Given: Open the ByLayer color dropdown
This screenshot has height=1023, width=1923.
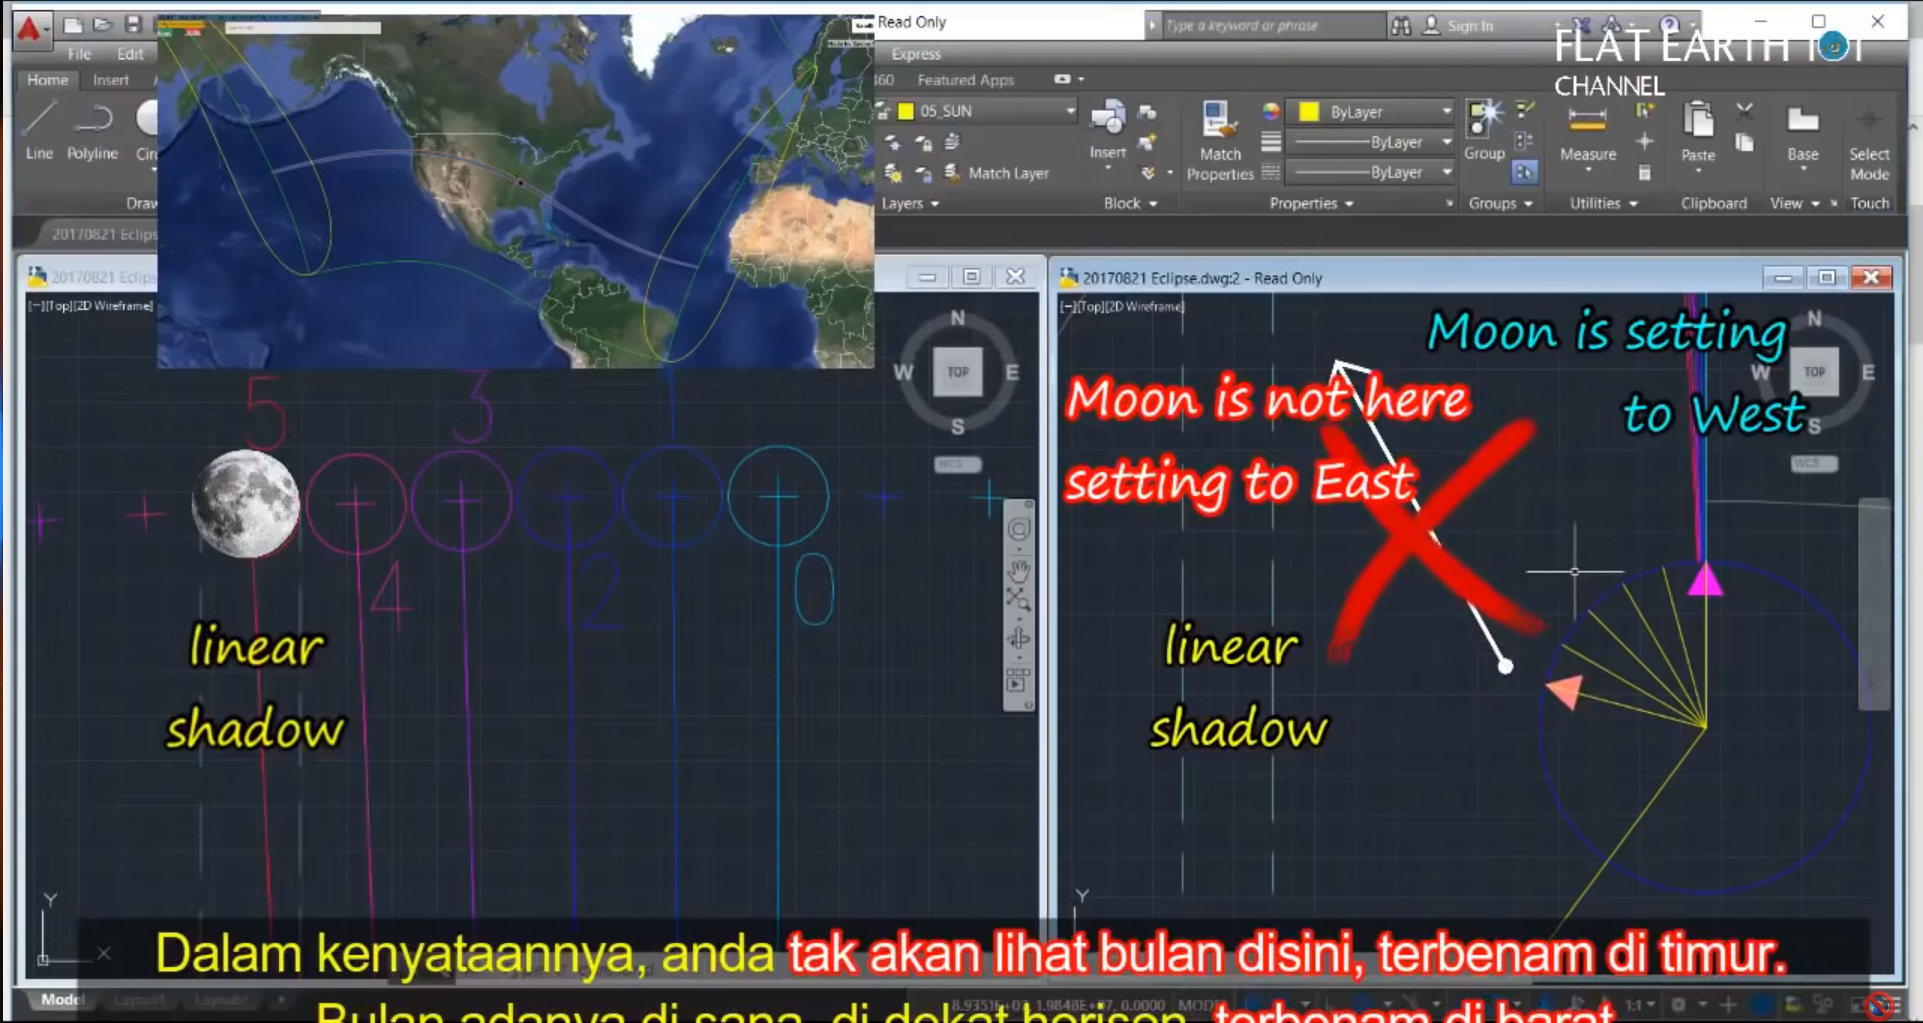Looking at the screenshot, I should 1370,112.
